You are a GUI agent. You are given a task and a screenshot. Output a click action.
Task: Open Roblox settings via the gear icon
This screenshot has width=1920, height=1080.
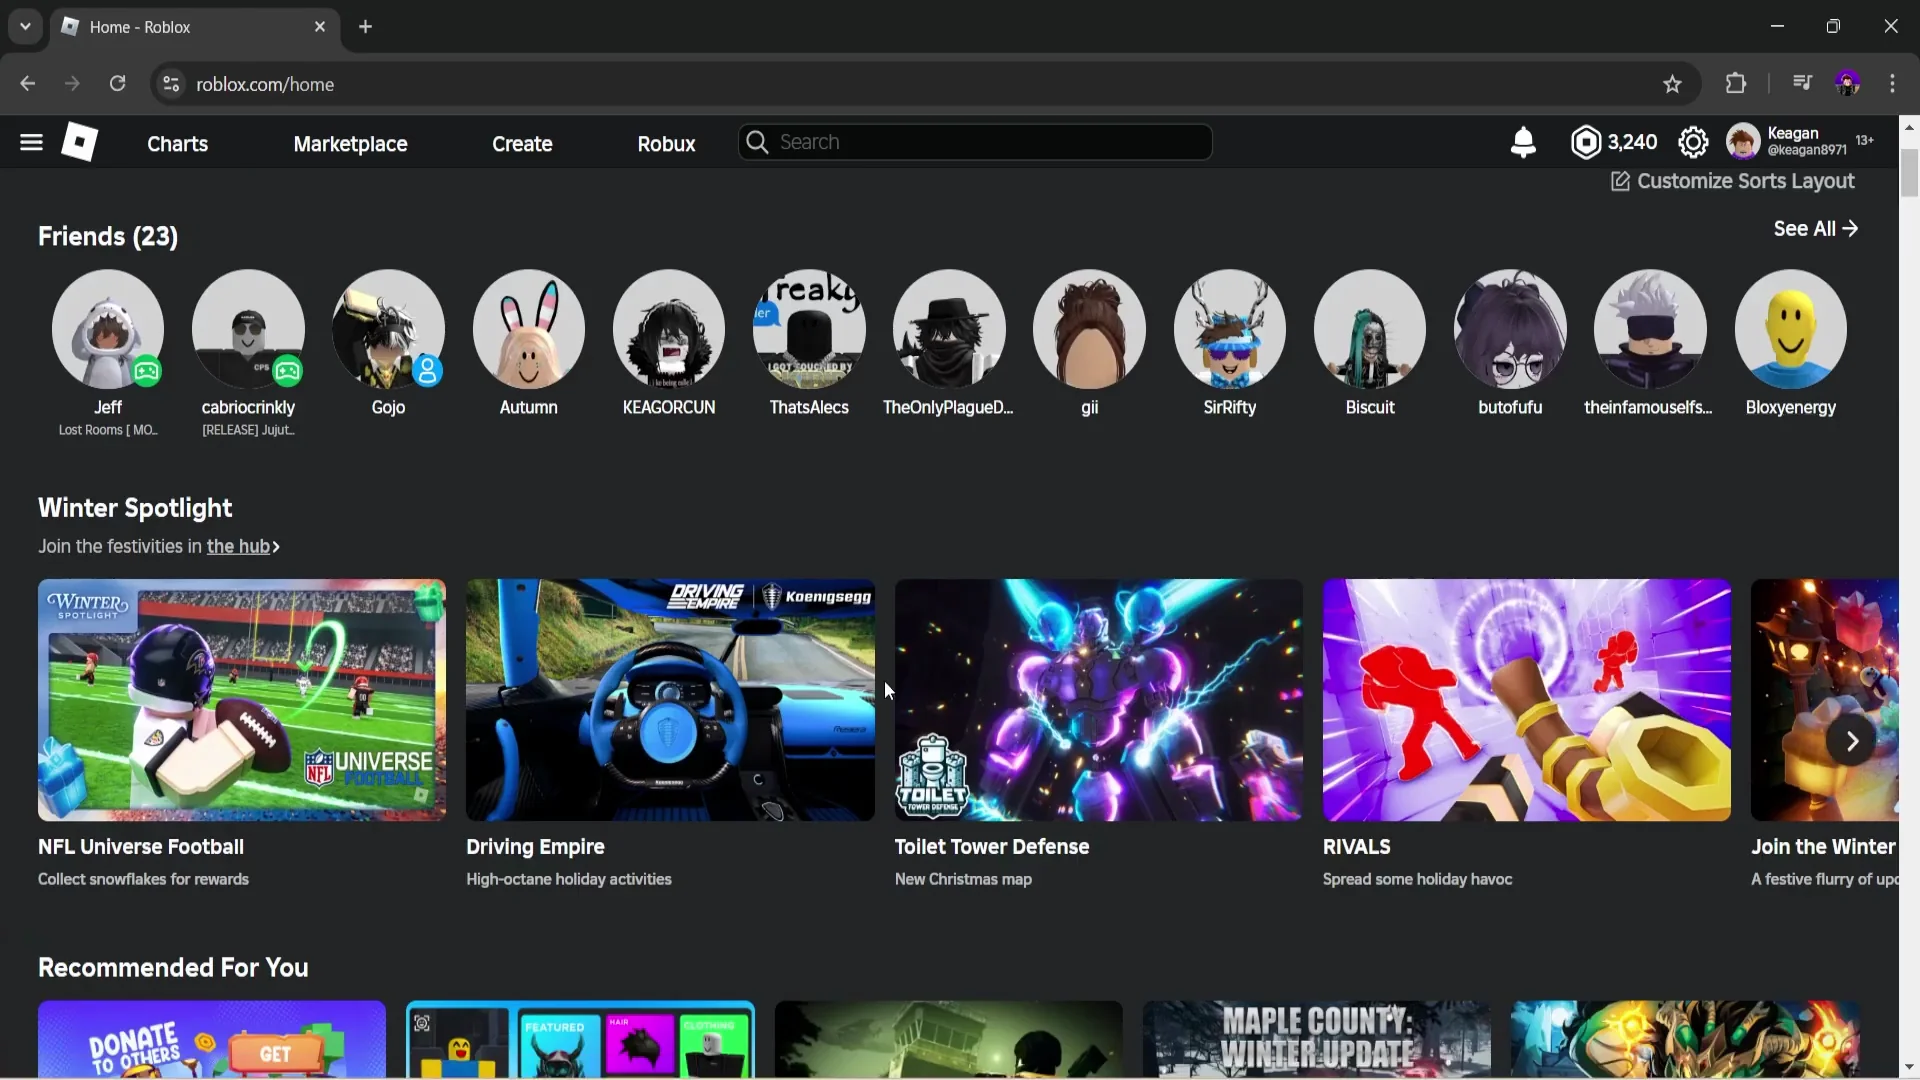(x=1694, y=142)
